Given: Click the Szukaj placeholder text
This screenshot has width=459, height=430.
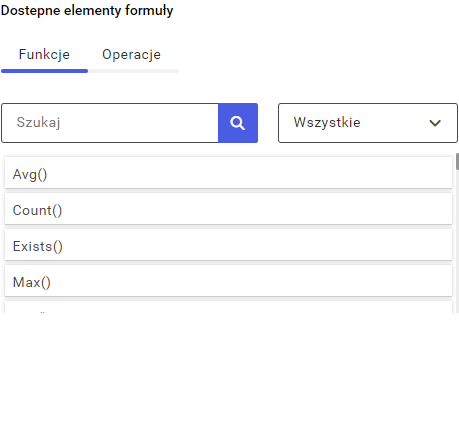Looking at the screenshot, I should point(38,123).
